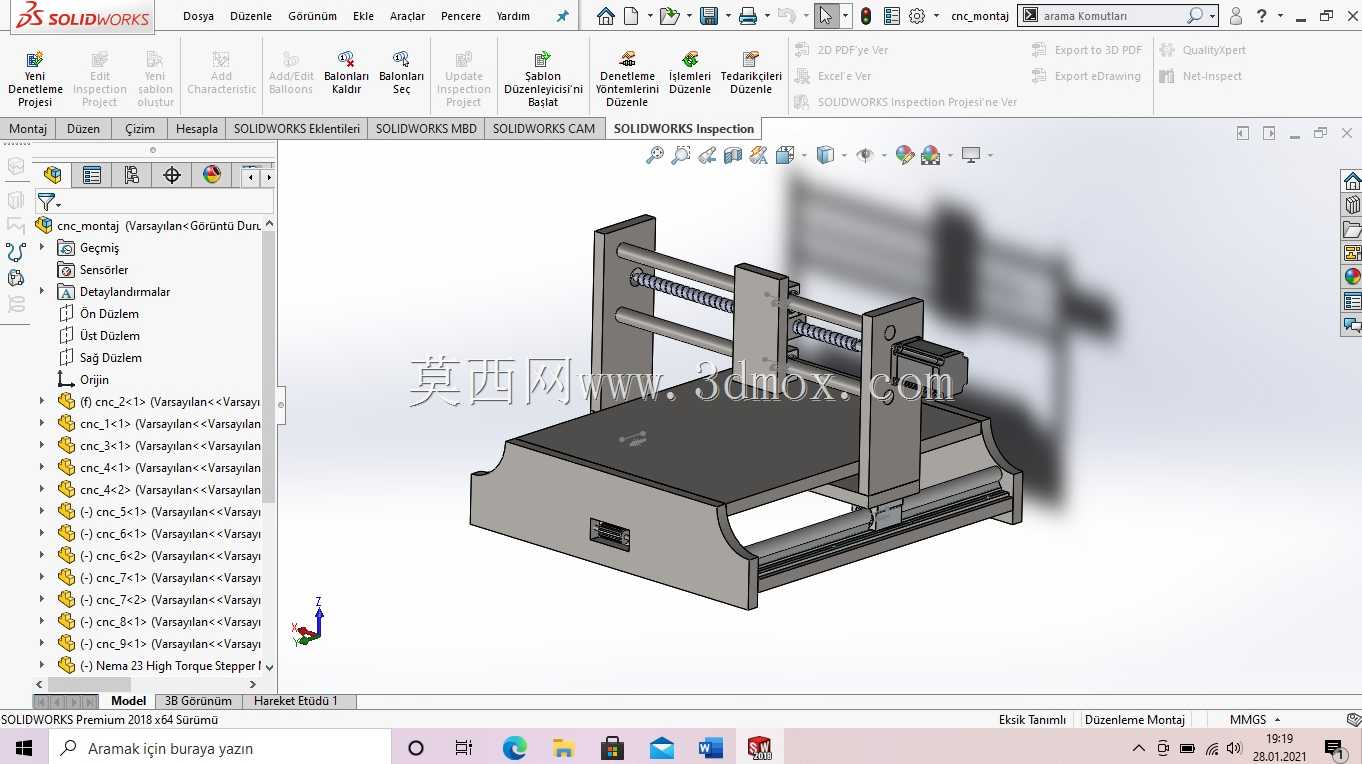Click the Save floppy icon
This screenshot has height=764, width=1362.
point(709,16)
